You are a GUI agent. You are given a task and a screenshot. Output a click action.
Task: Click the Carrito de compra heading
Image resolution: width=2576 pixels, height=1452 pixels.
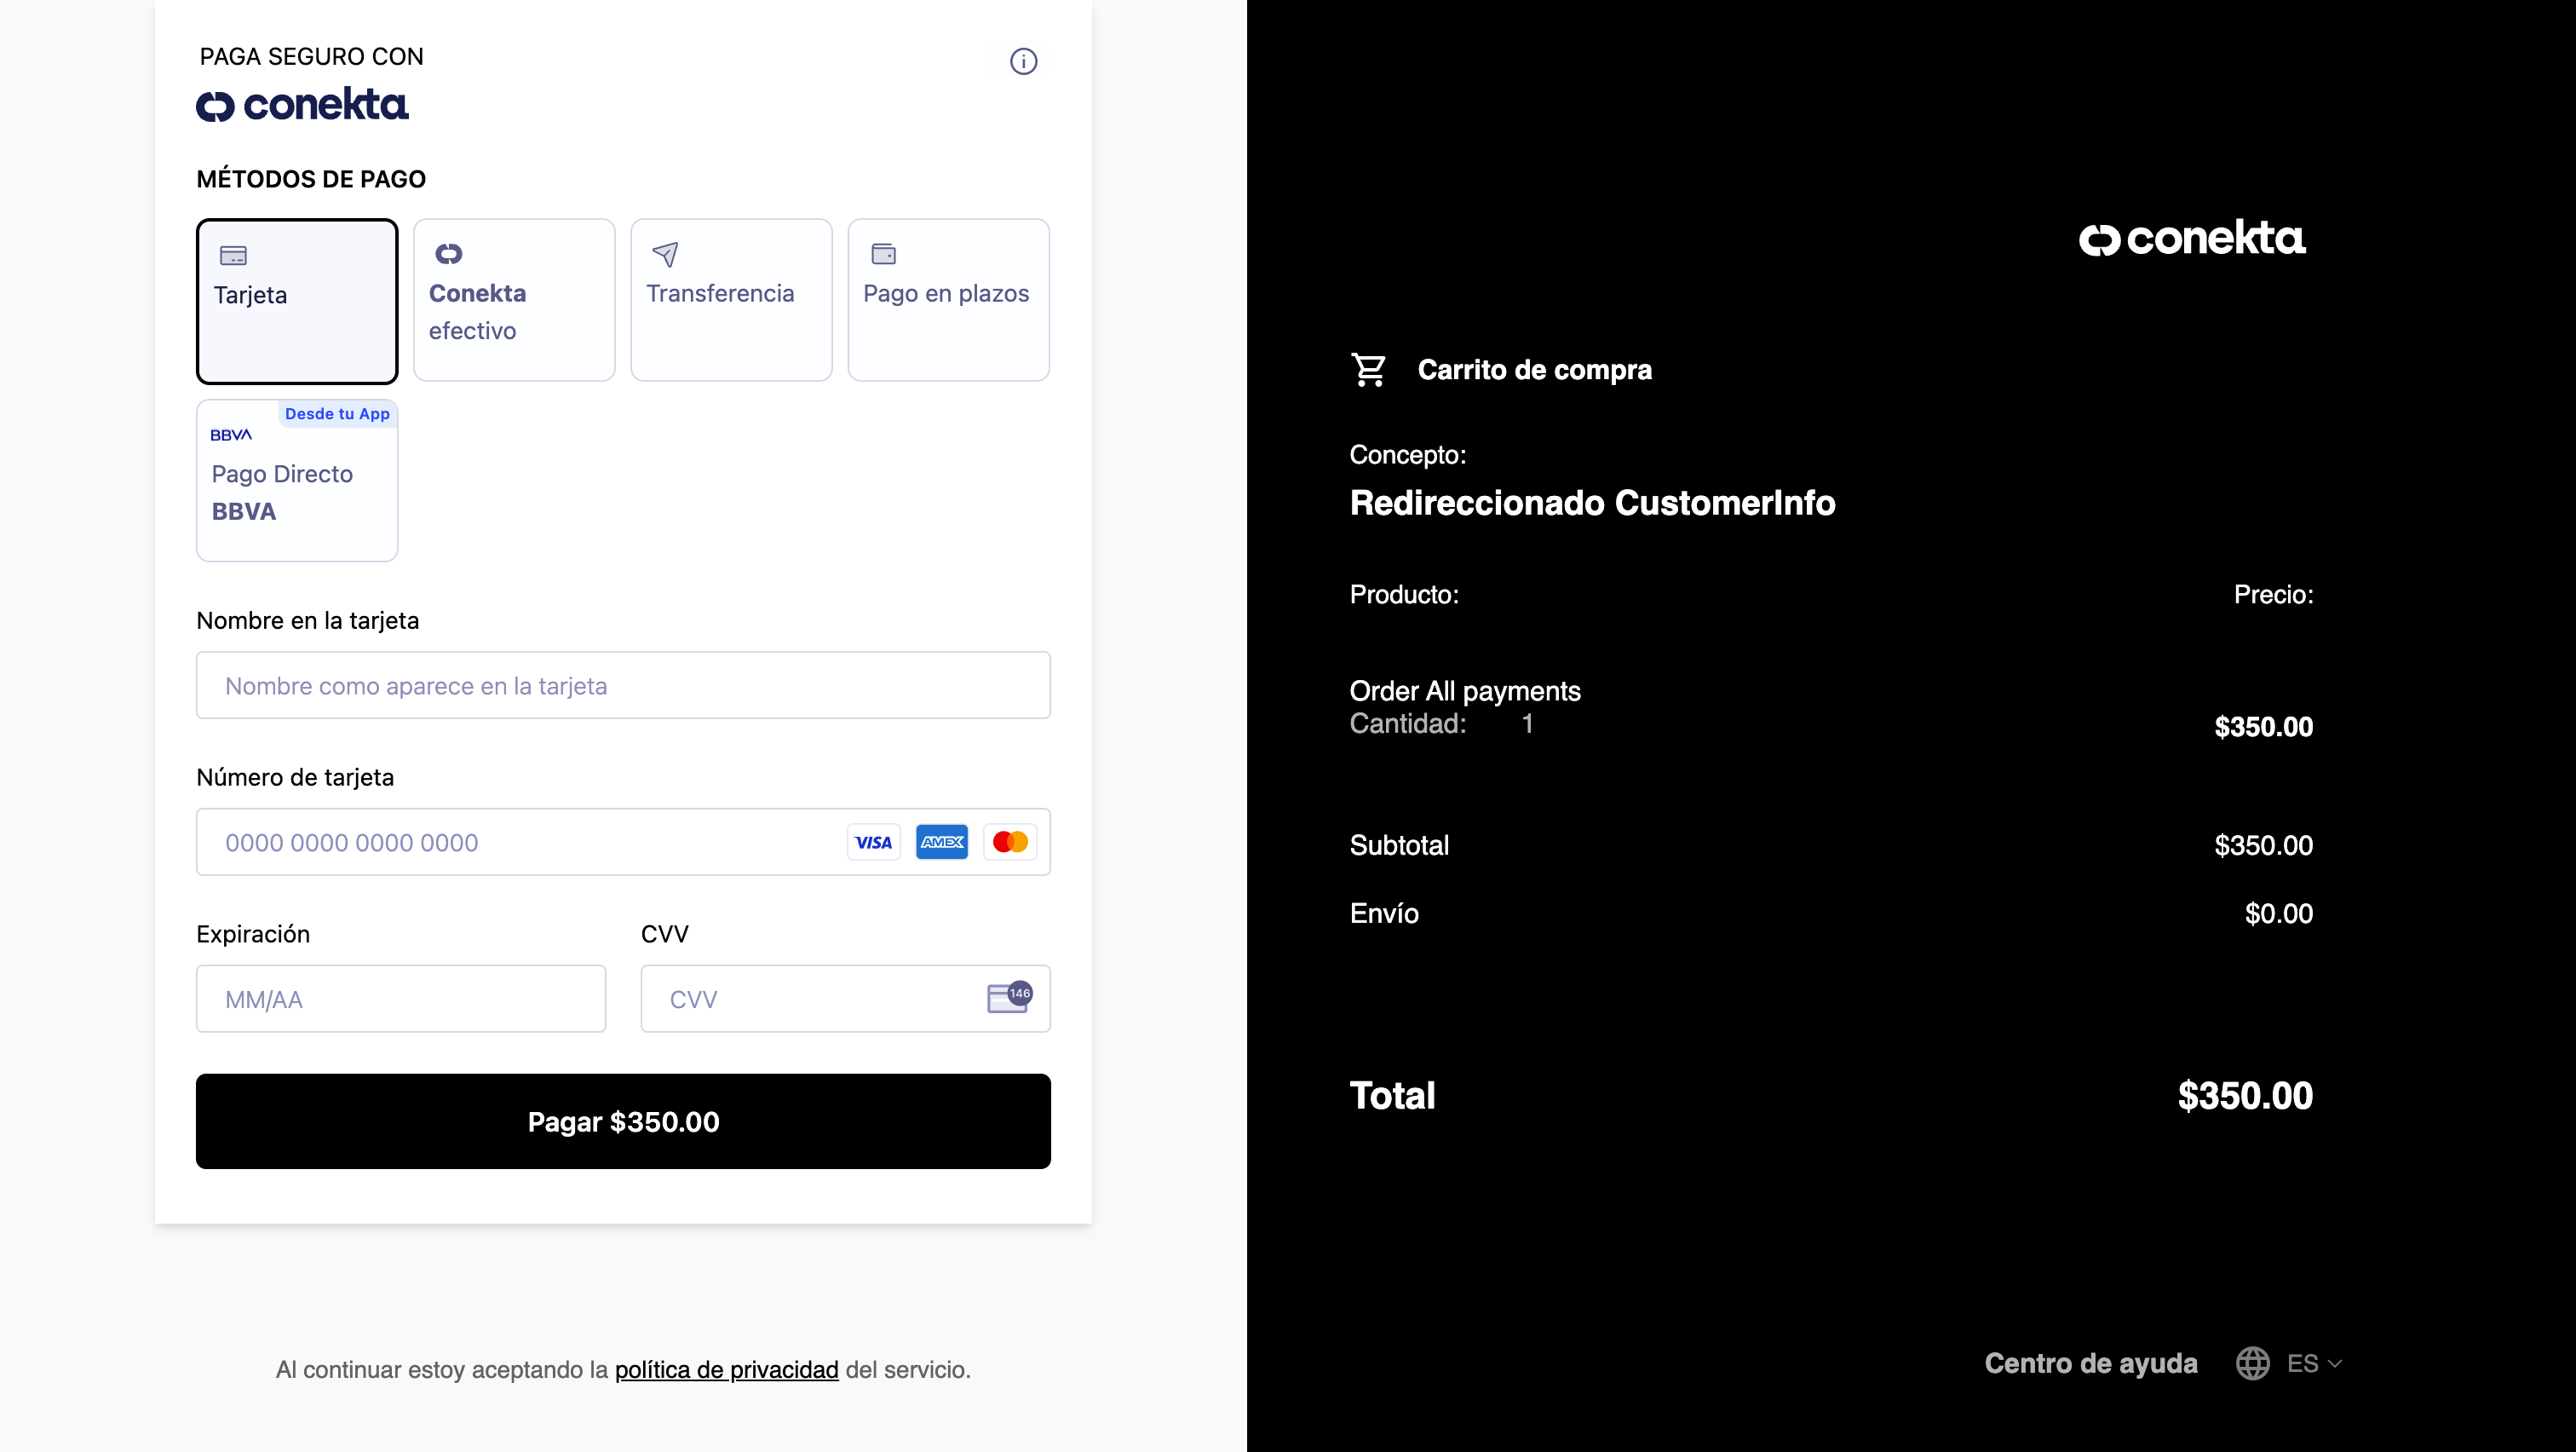(1535, 370)
